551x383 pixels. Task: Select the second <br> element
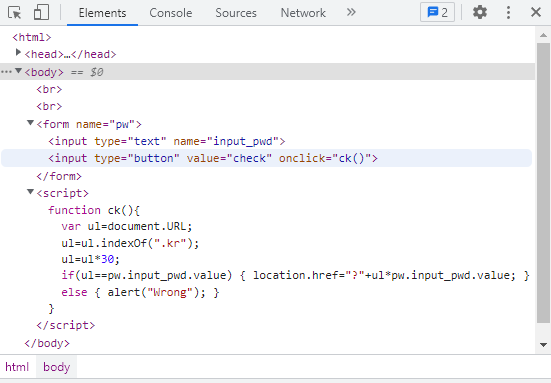click(49, 106)
